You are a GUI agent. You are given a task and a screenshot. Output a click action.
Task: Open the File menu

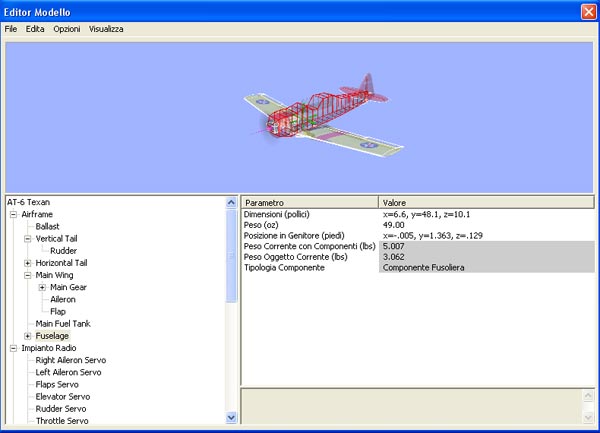pos(11,29)
